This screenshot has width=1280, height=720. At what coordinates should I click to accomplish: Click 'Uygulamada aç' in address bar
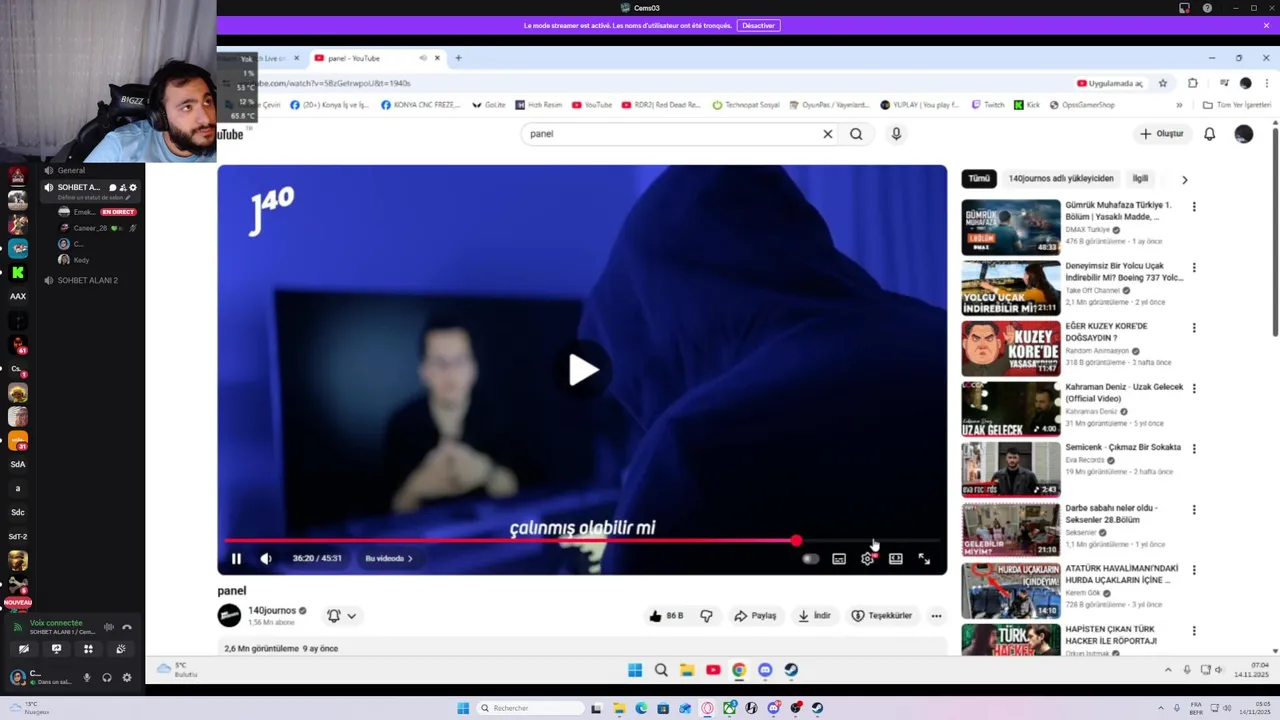1109,83
